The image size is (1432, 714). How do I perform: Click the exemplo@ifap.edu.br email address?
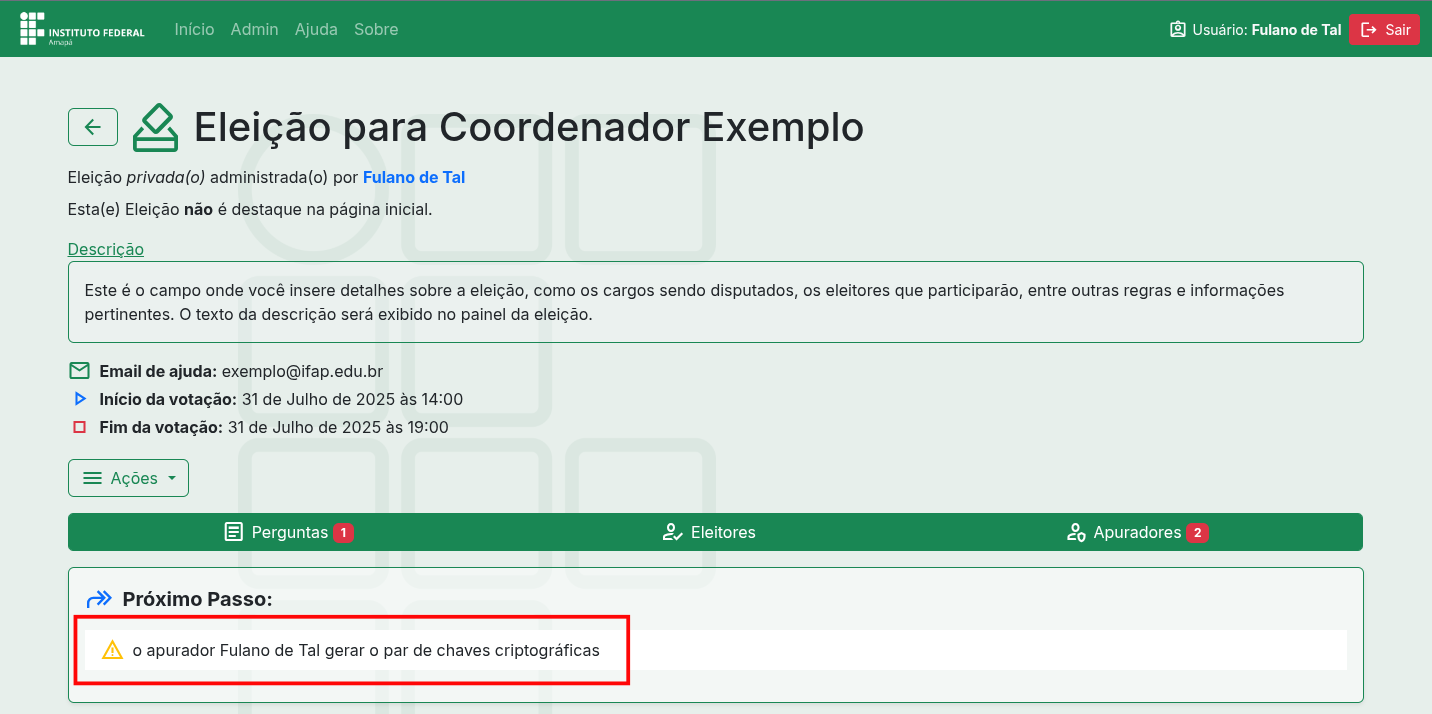coord(302,371)
